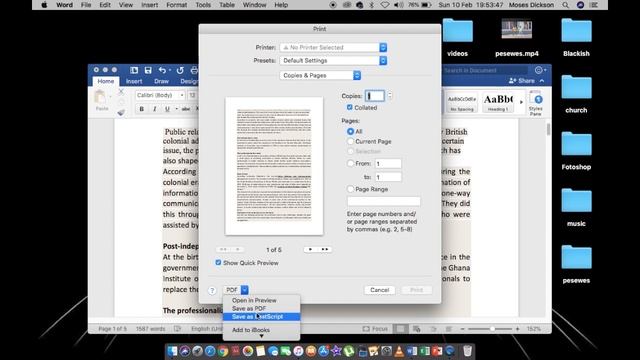Click the Bluetooth icon in menu bar
Viewport: 640px width, 360px height.
371,5
